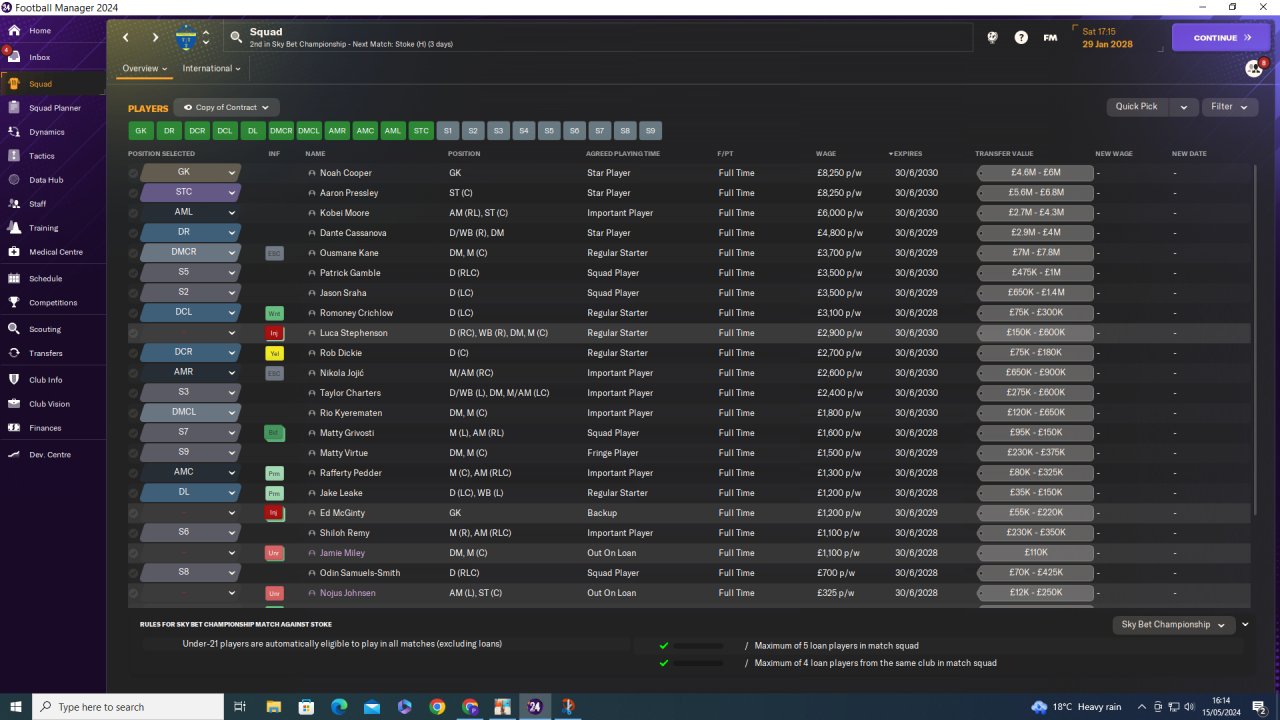The image size is (1280, 720).
Task: Tick the selection circle beside Noah Cooper
Action: coord(133,173)
